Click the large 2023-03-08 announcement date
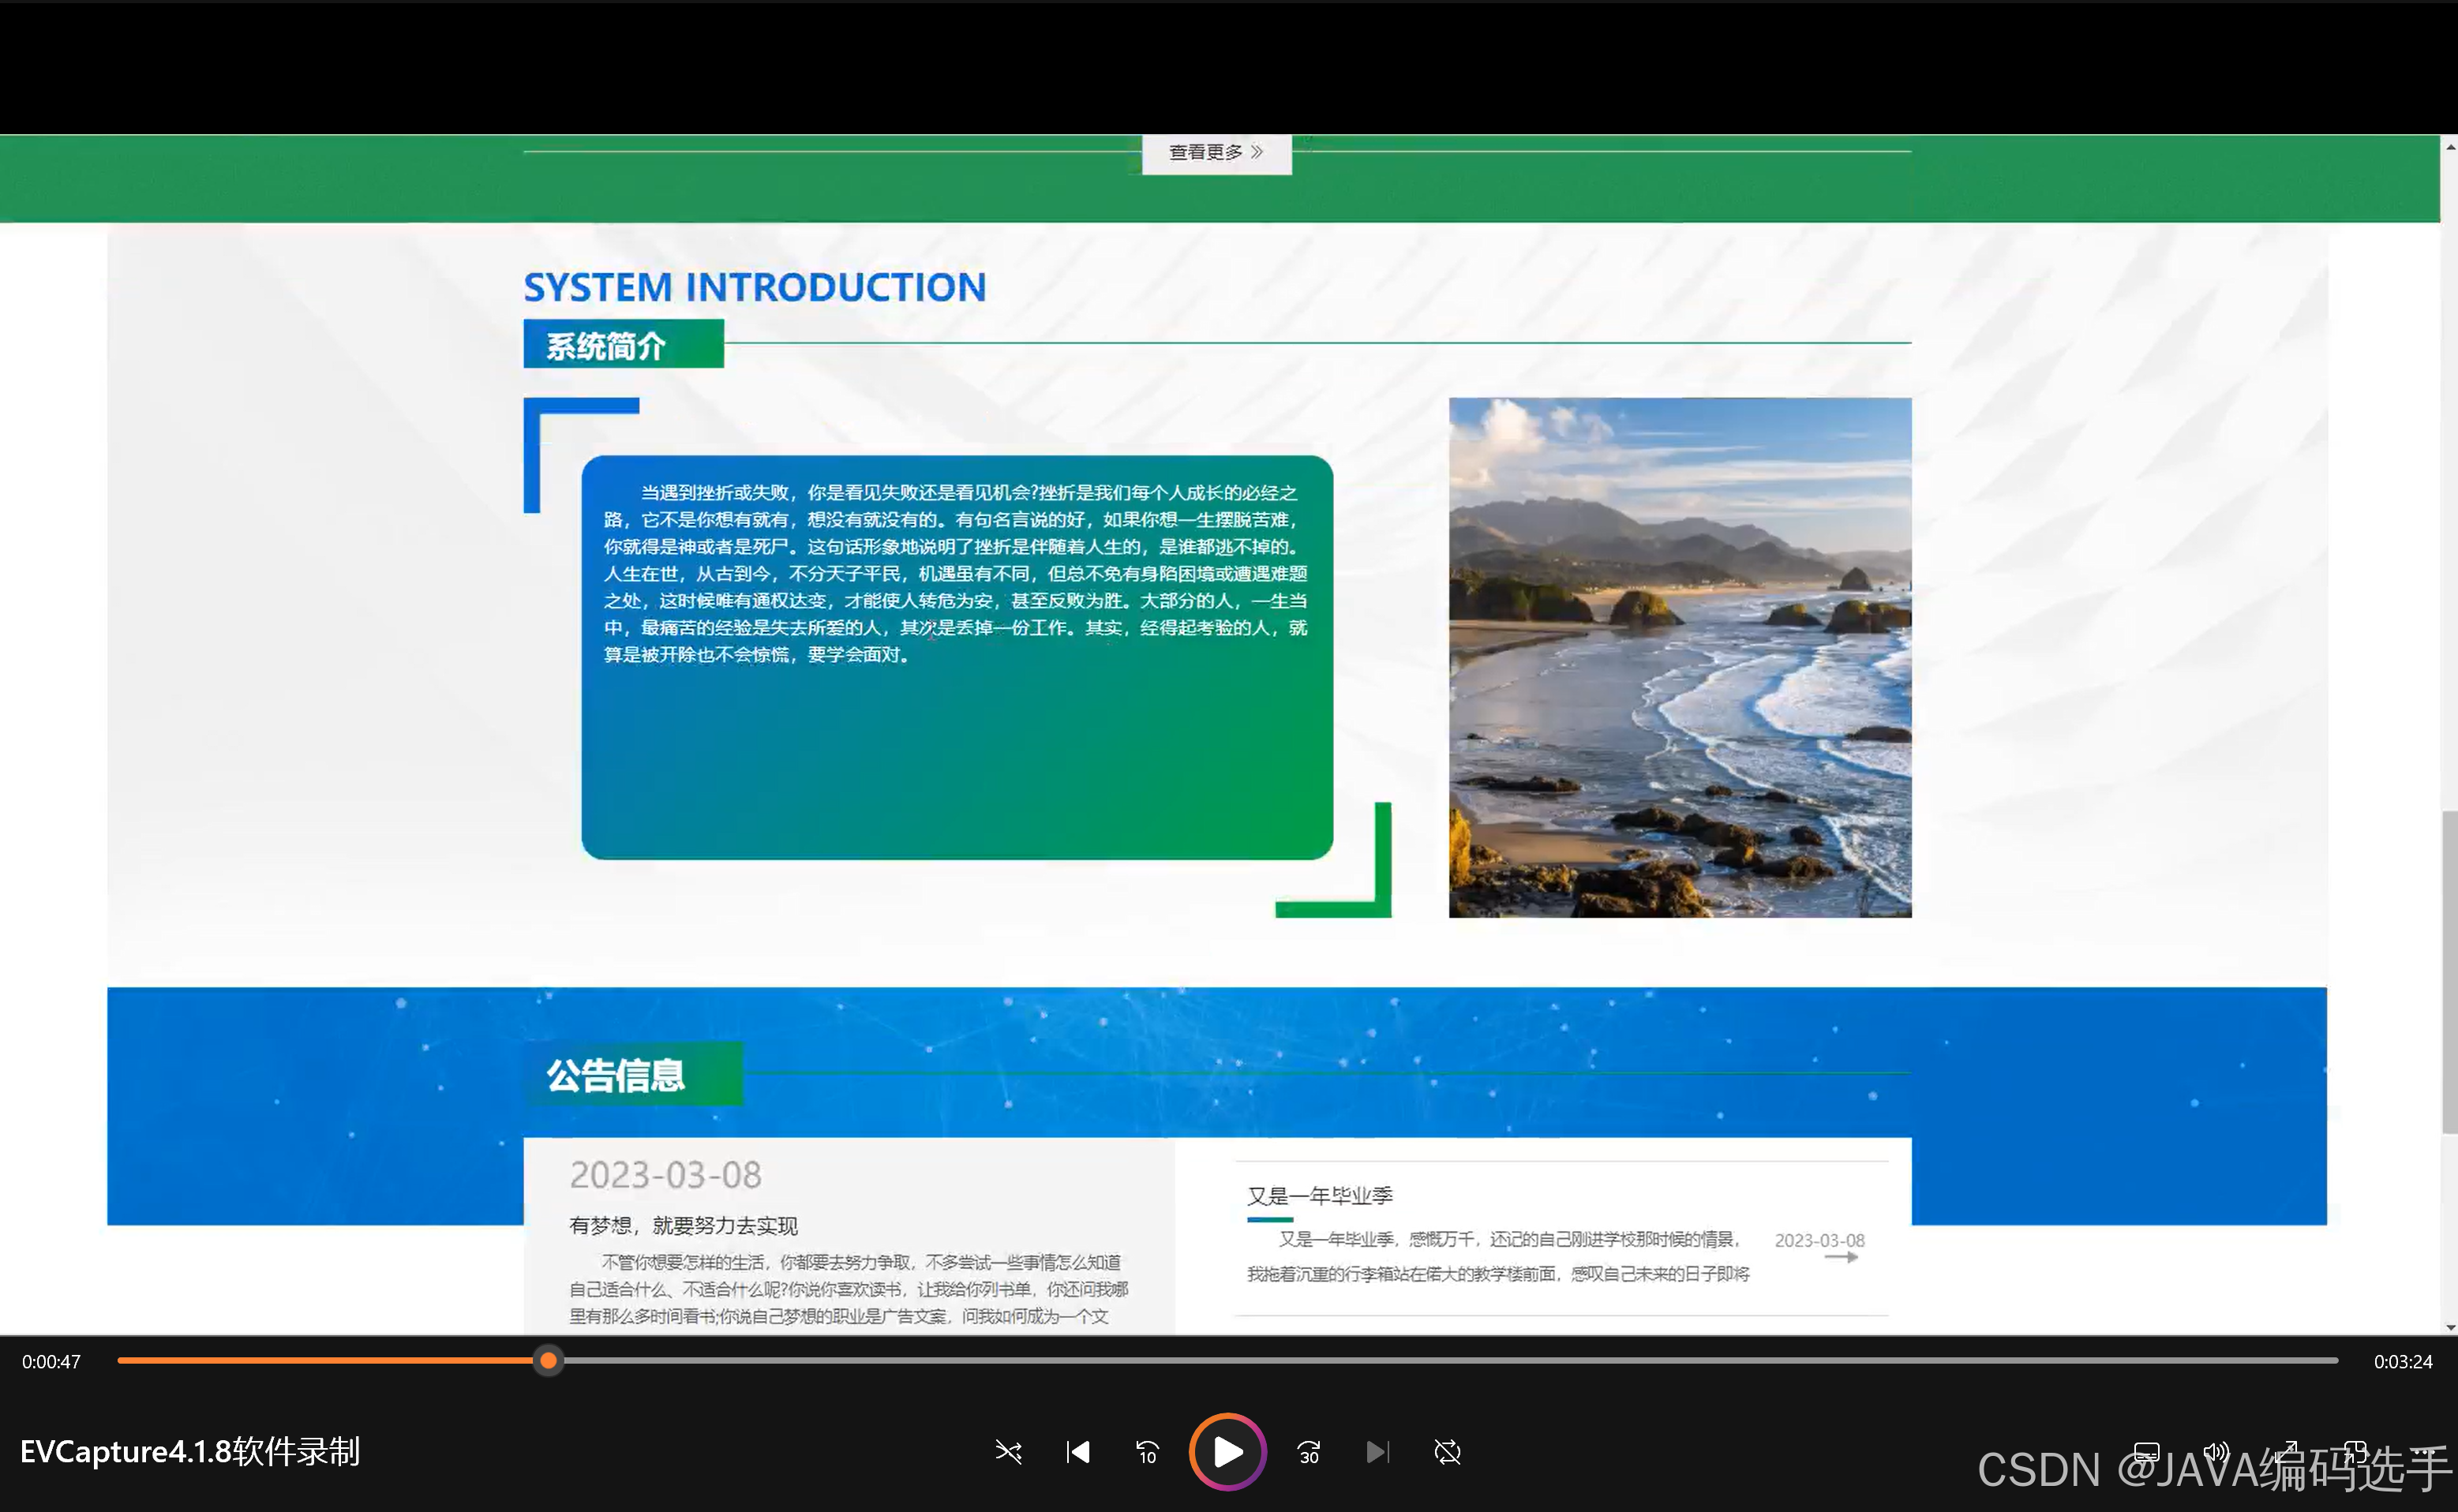 coord(665,1174)
